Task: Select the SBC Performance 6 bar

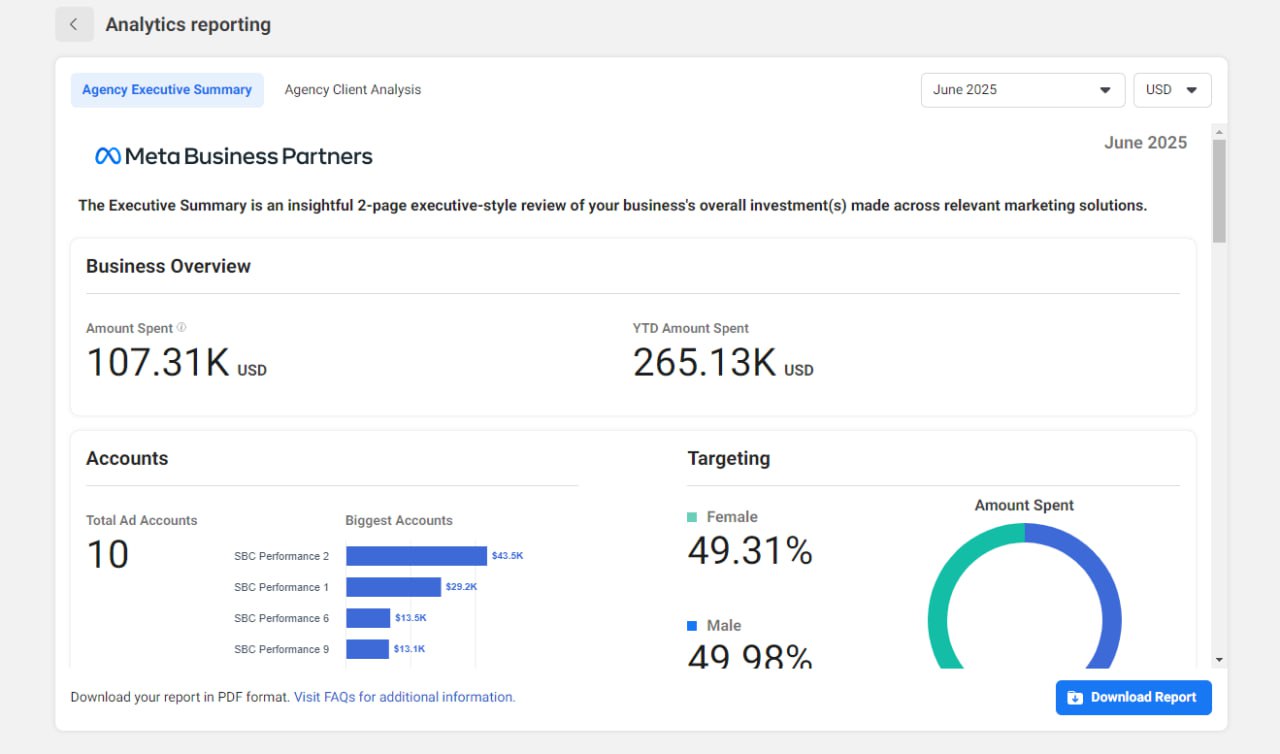Action: pyautogui.click(x=368, y=618)
